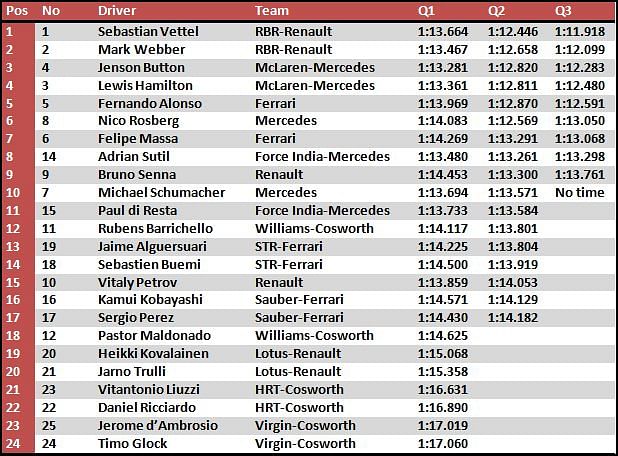This screenshot has height=456, width=618.
Task: Click Mark Webber's driver cell
Action: (x=141, y=50)
